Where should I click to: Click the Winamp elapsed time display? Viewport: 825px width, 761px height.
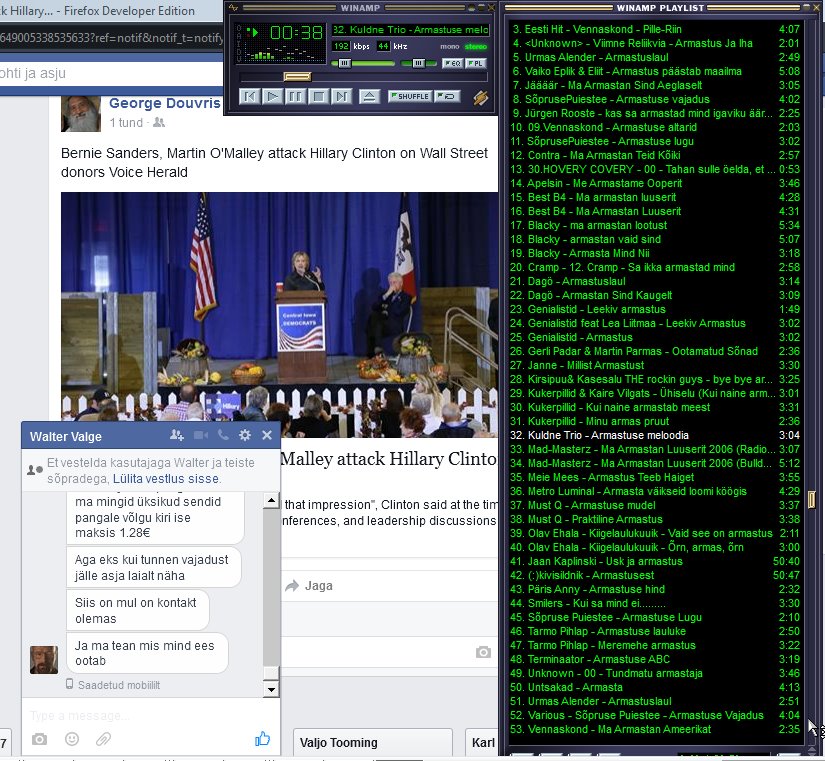point(296,33)
